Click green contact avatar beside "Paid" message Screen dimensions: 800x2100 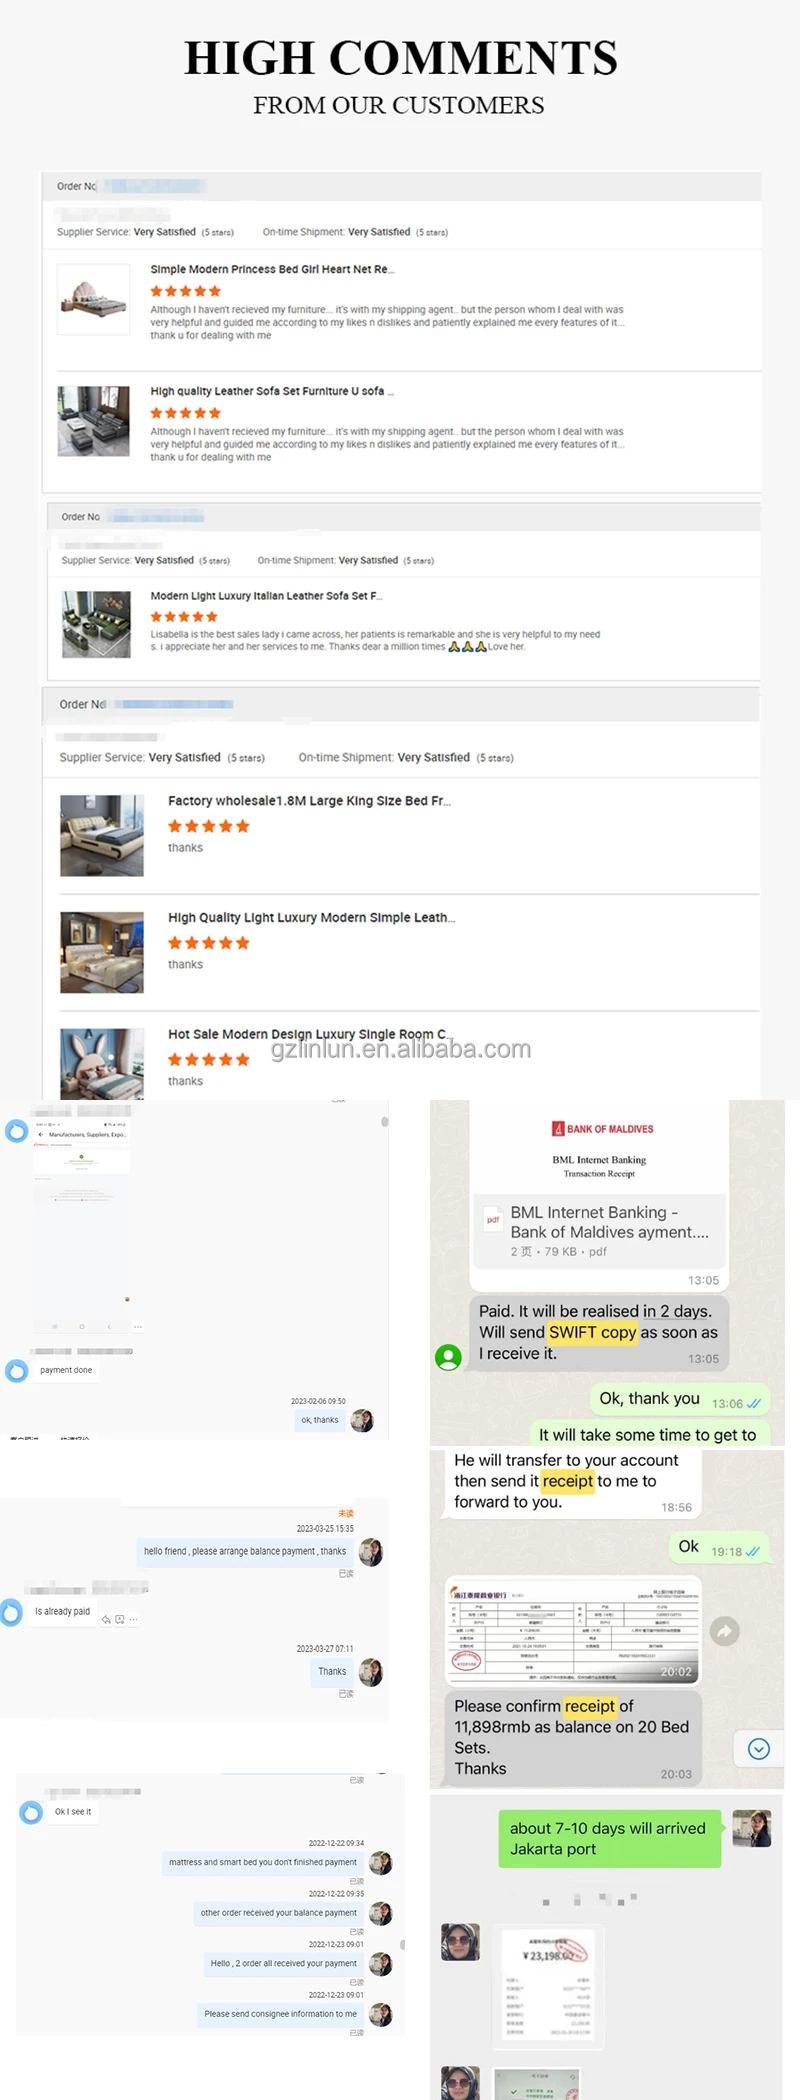click(x=449, y=1356)
